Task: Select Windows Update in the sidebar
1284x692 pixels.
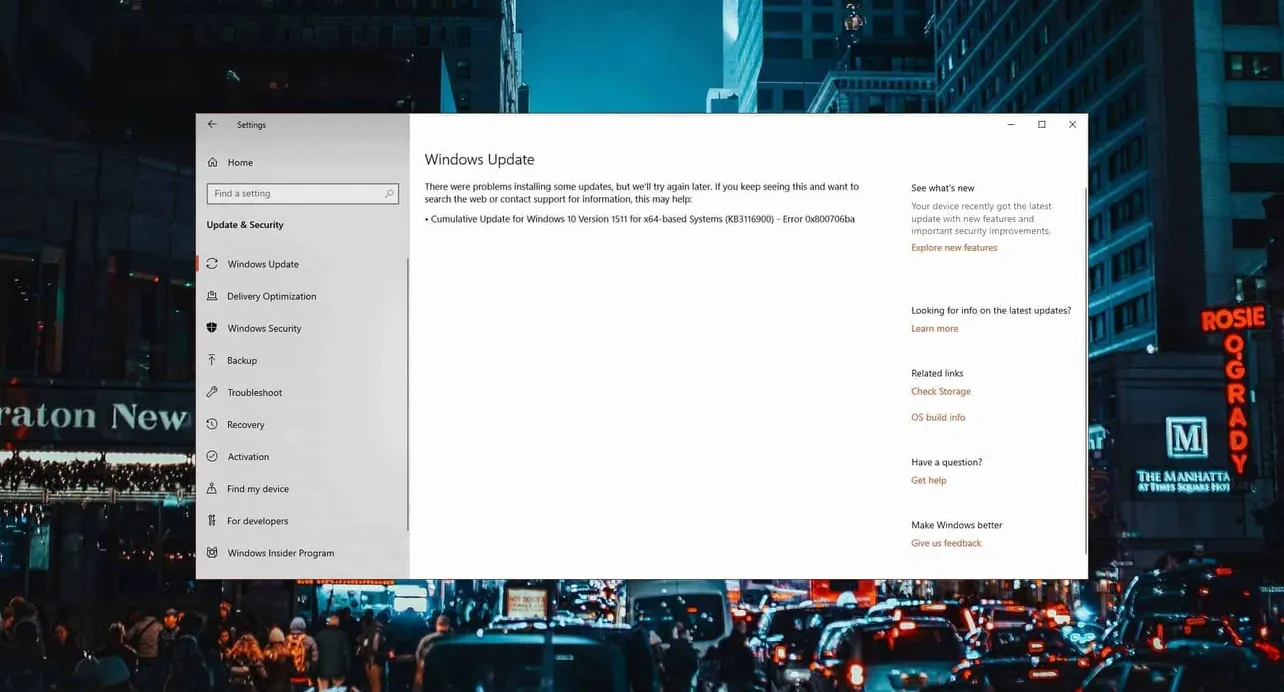Action: coord(263,264)
